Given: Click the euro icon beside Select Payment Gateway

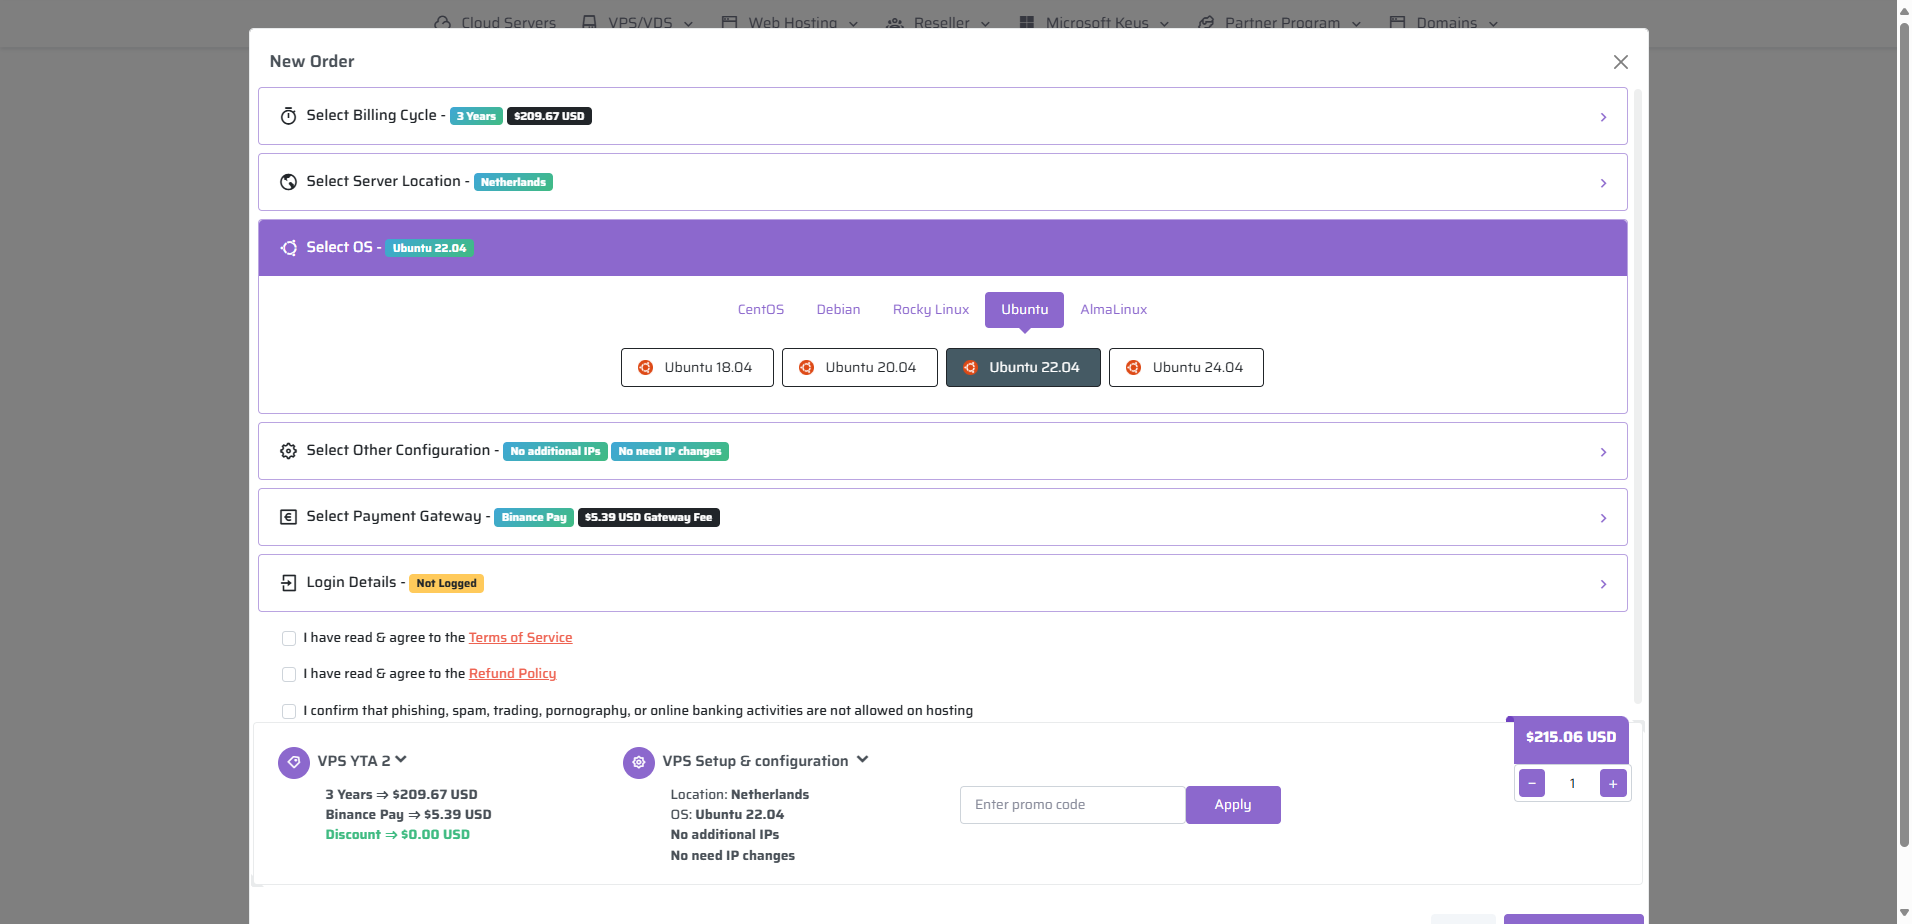Looking at the screenshot, I should pyautogui.click(x=288, y=517).
